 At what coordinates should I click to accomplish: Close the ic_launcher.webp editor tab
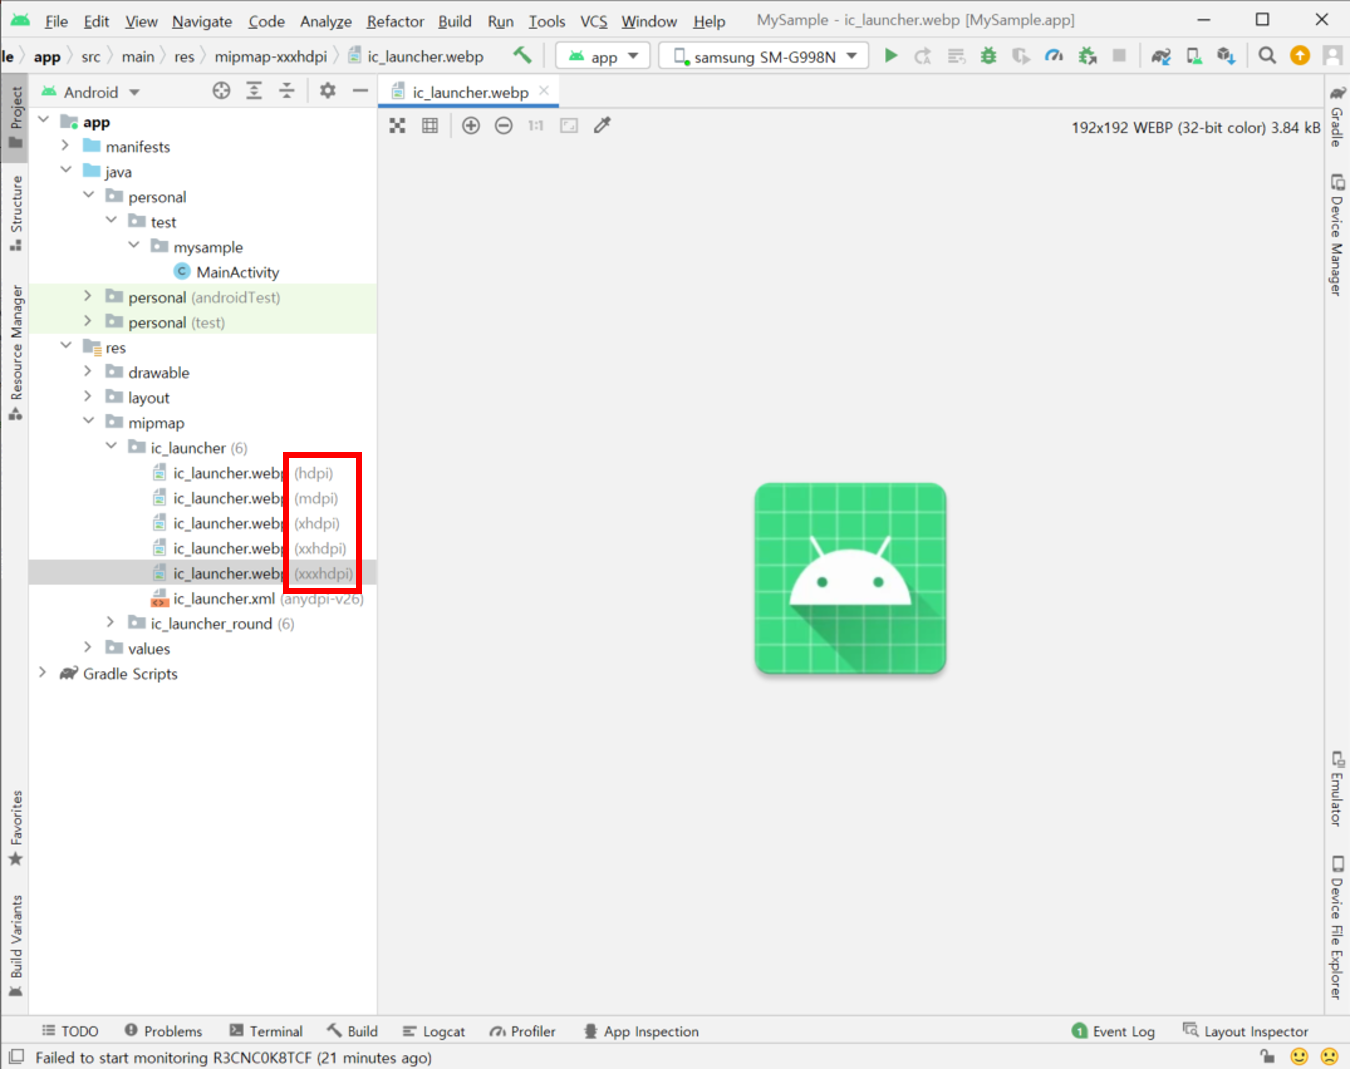click(544, 91)
